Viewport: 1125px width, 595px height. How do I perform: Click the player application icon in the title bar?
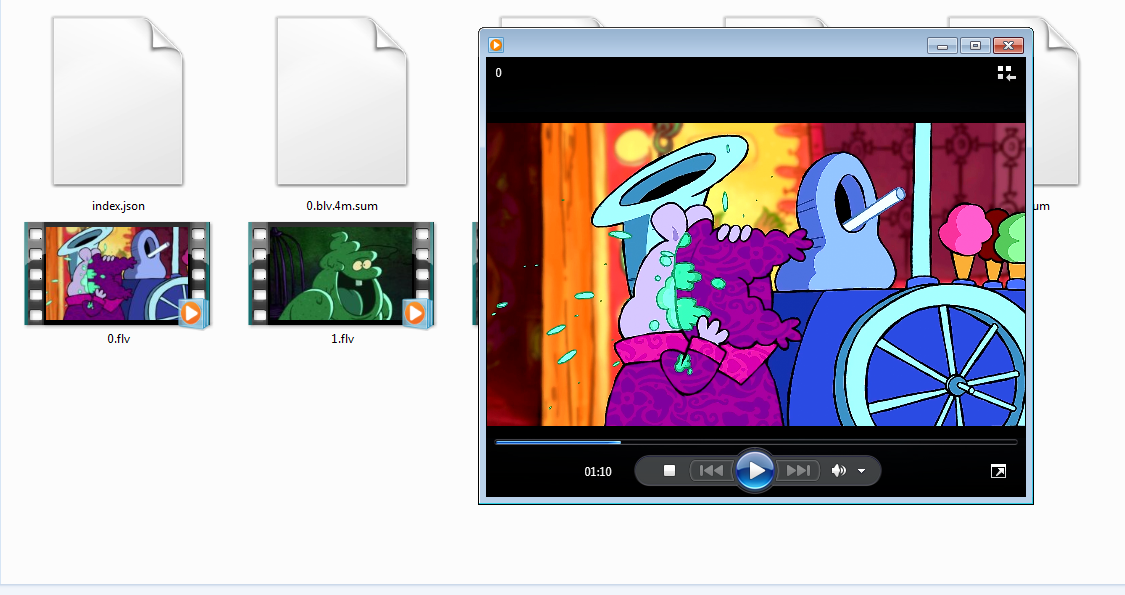tap(495, 45)
